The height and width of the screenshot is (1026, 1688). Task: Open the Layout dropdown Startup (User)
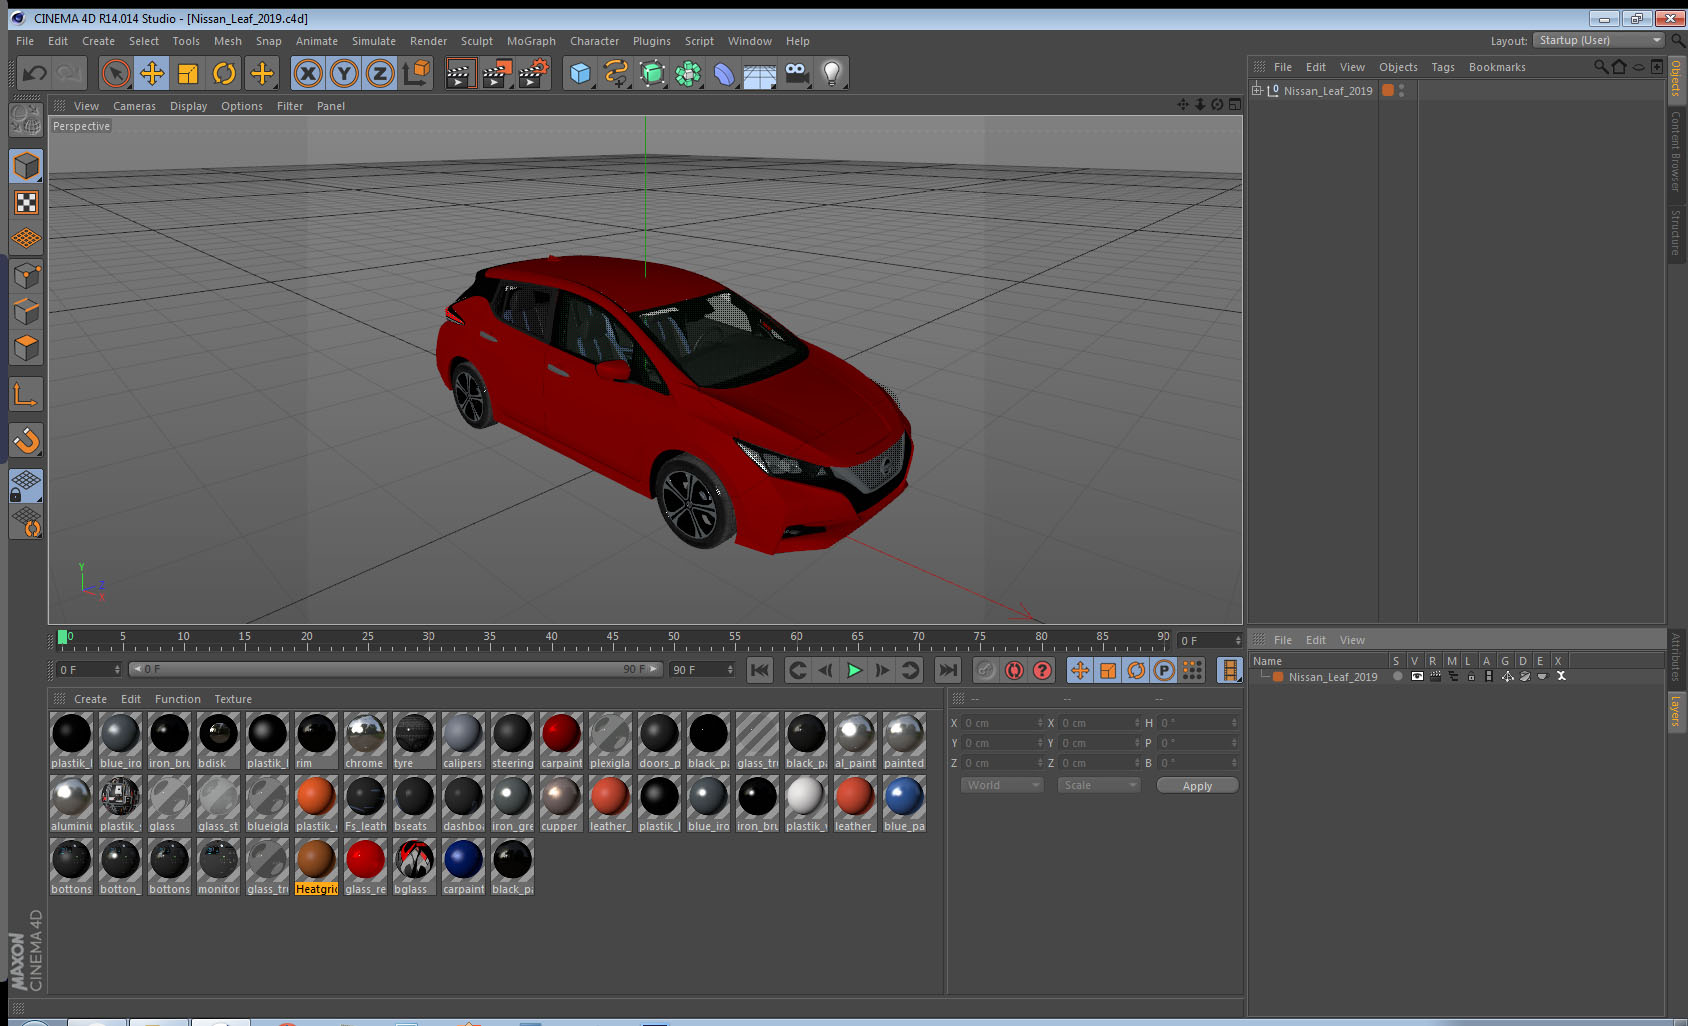[x=1598, y=40]
